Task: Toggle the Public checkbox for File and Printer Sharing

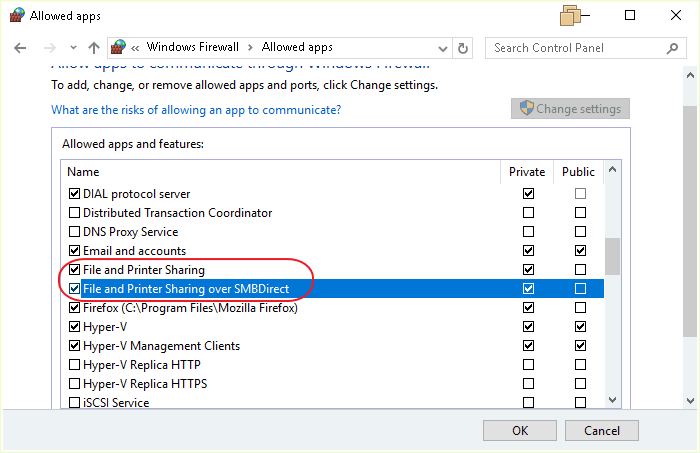Action: (x=580, y=270)
